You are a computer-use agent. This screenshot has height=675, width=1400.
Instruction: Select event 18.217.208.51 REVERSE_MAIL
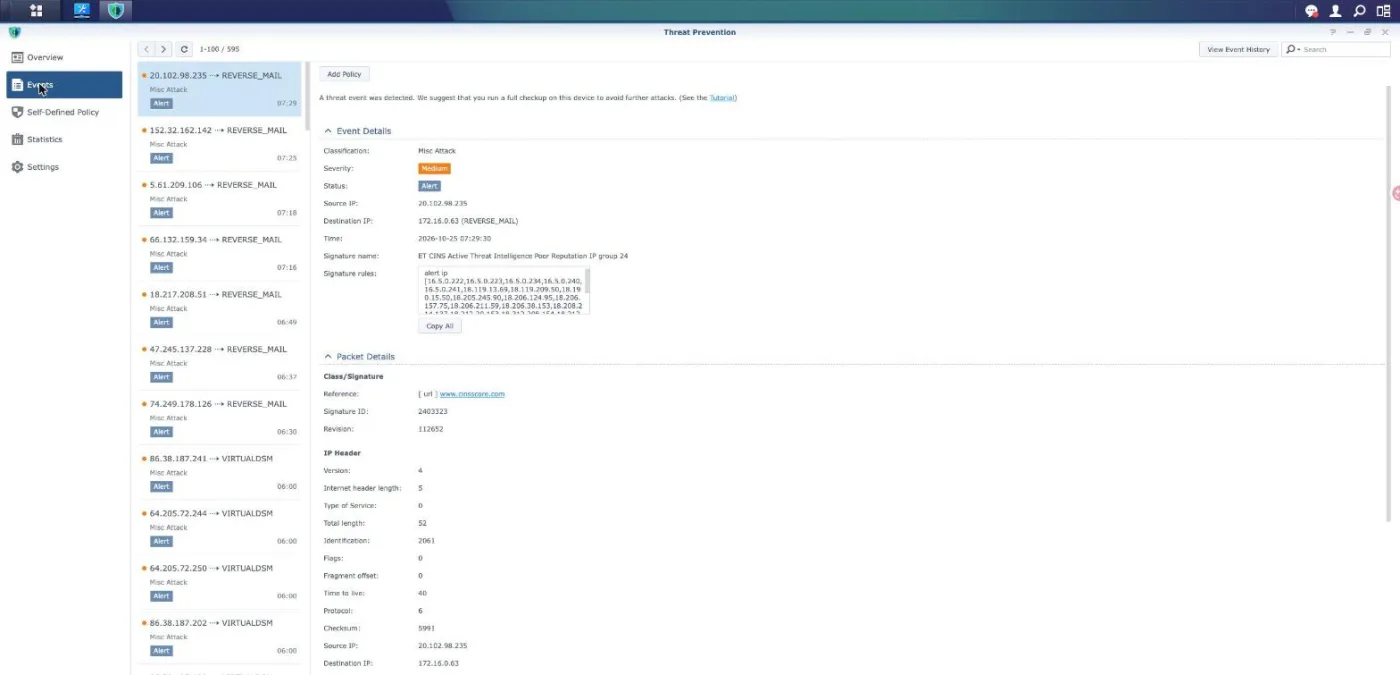tap(219, 308)
